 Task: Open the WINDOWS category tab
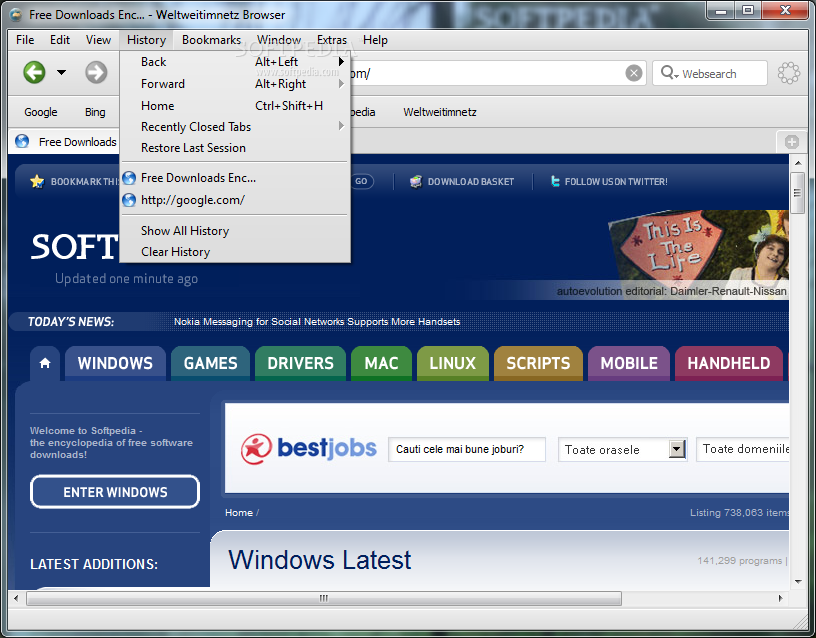tap(116, 363)
